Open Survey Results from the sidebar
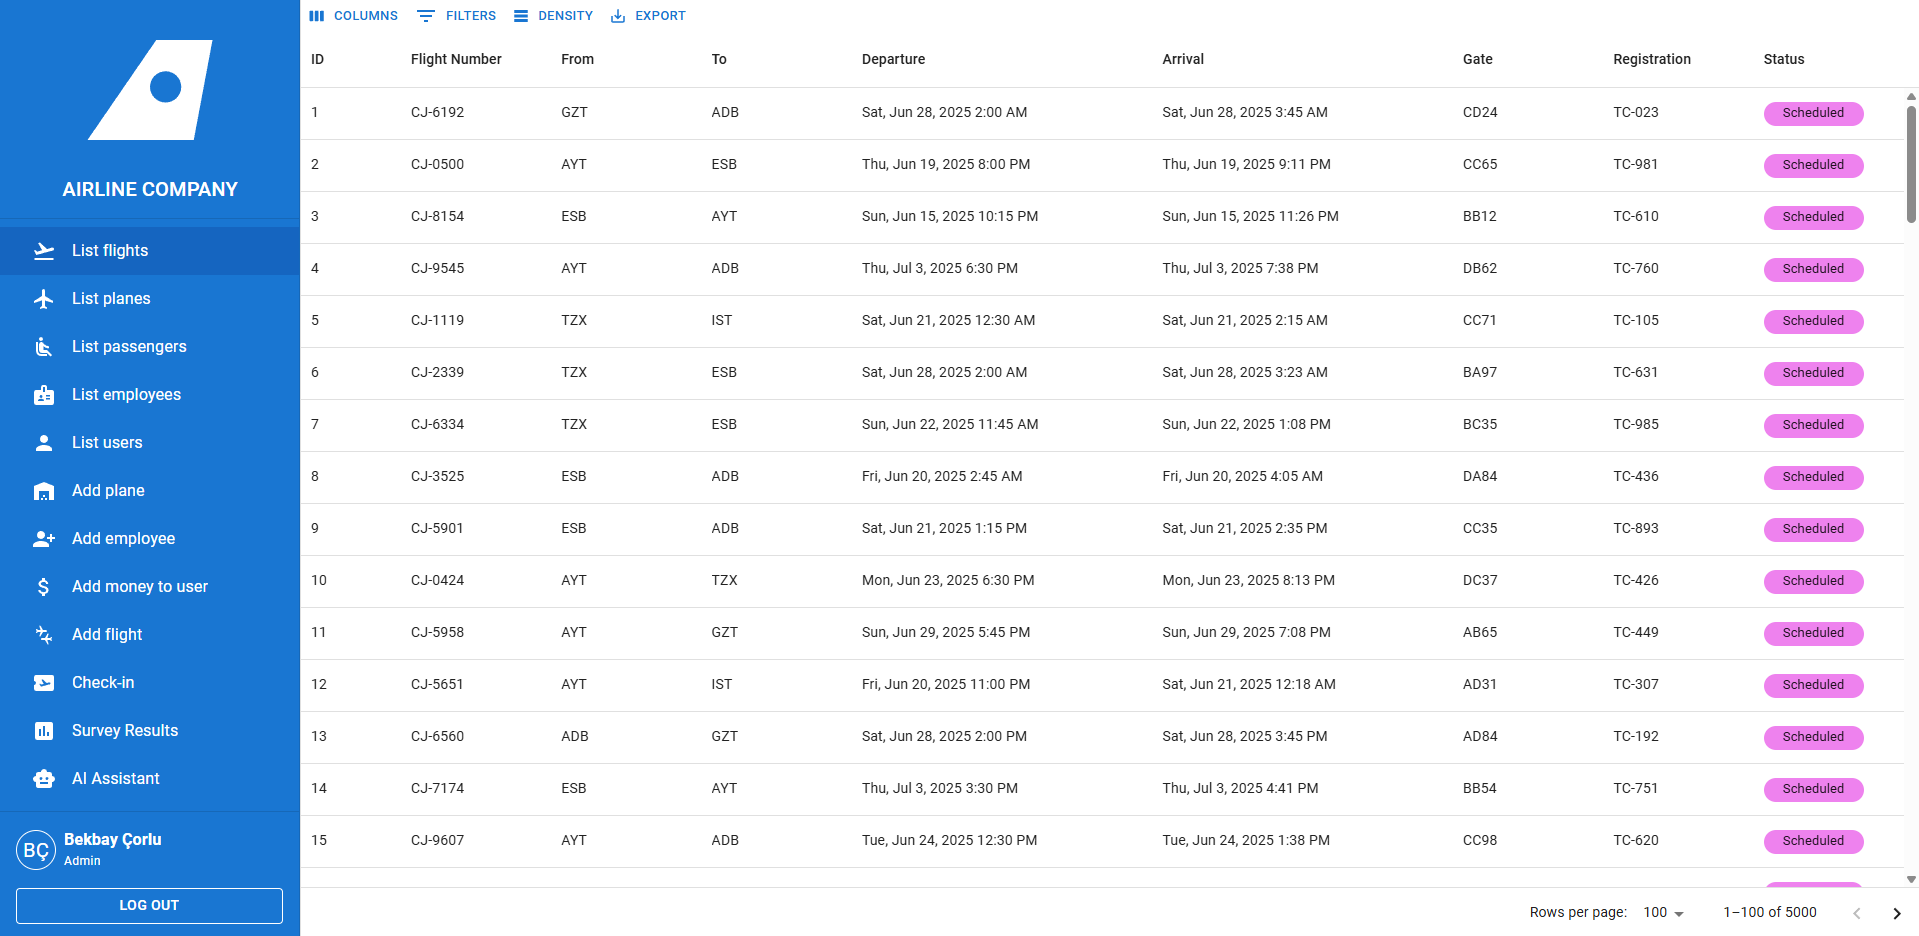Viewport: 1919px width, 936px height. [124, 730]
